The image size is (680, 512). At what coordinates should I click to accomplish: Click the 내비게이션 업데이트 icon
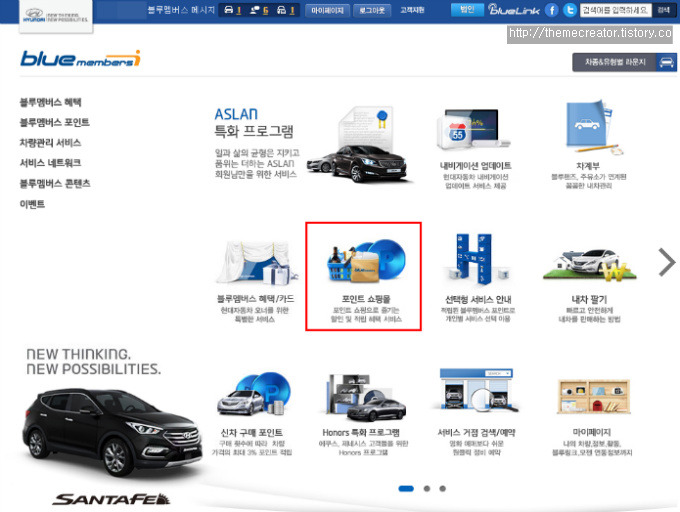click(x=473, y=129)
